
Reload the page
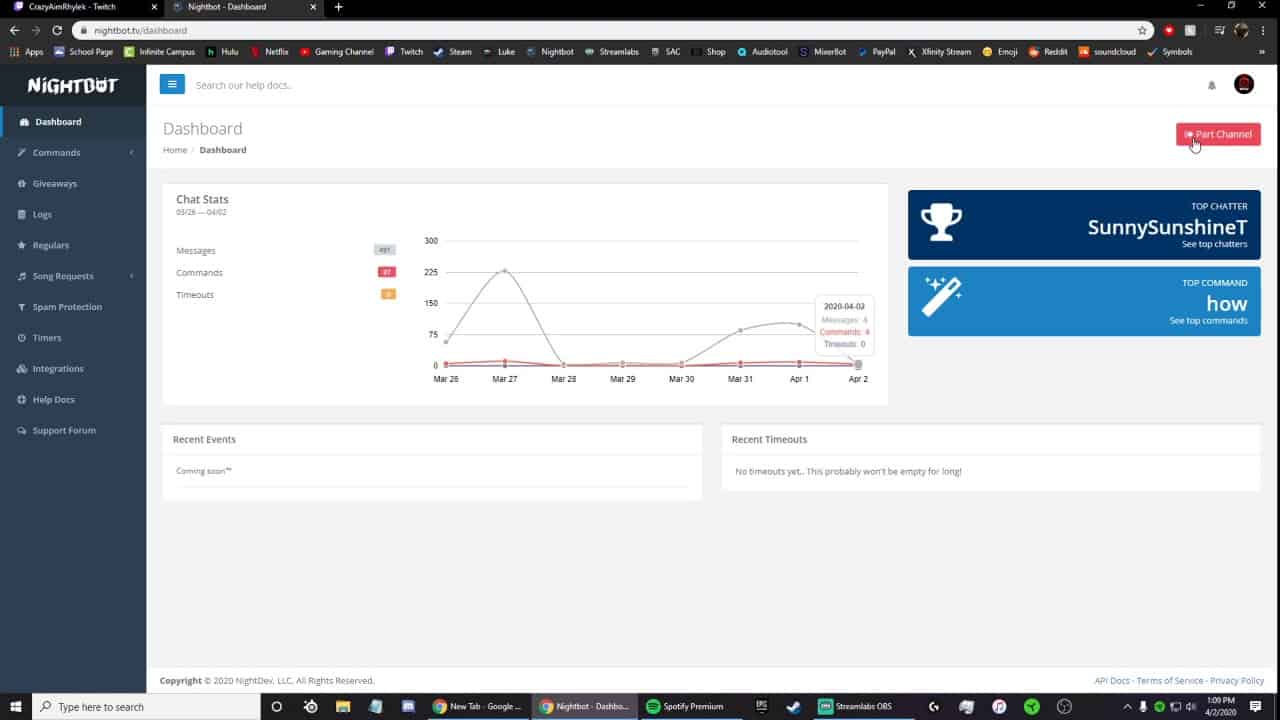[57, 31]
